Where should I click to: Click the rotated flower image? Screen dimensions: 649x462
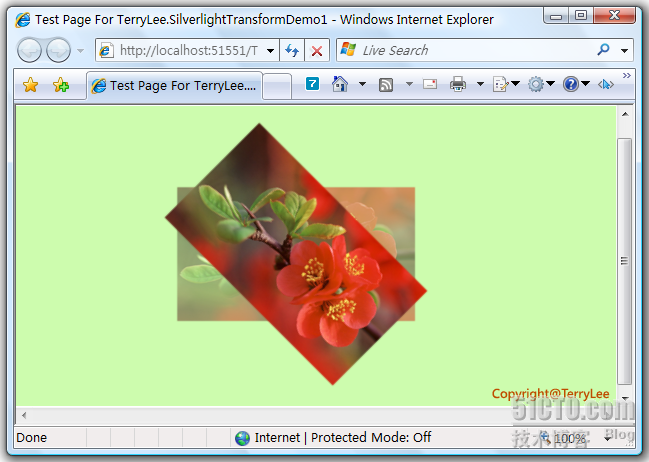click(296, 254)
